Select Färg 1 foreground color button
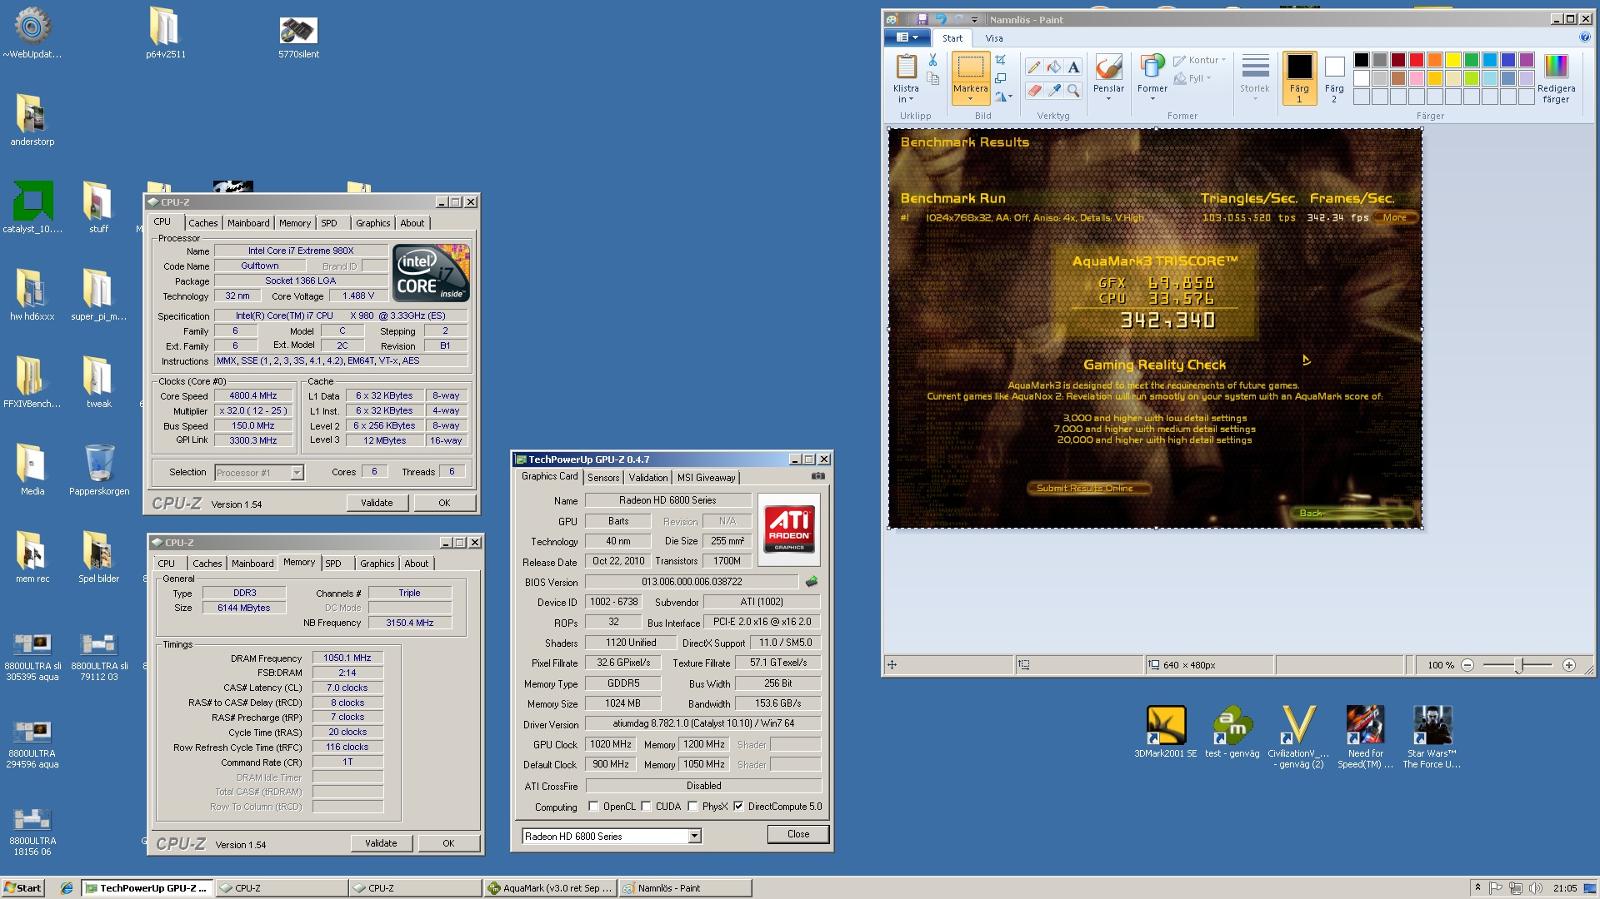Screen dimensions: 1600x899 tap(1299, 78)
